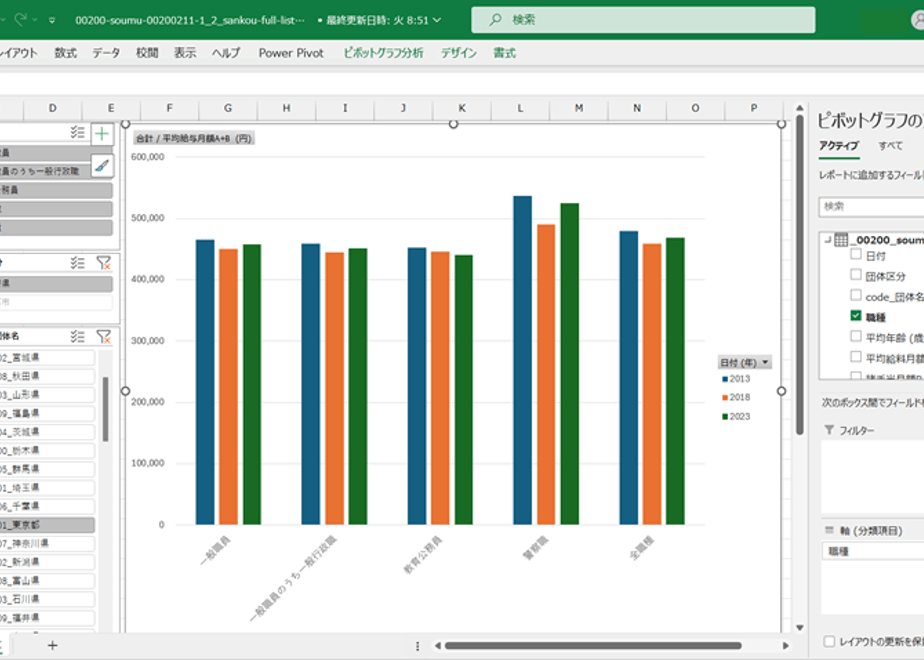Screen dimensions: 924x660
Task: Open the 表示 ribbon tab
Action: pos(185,53)
